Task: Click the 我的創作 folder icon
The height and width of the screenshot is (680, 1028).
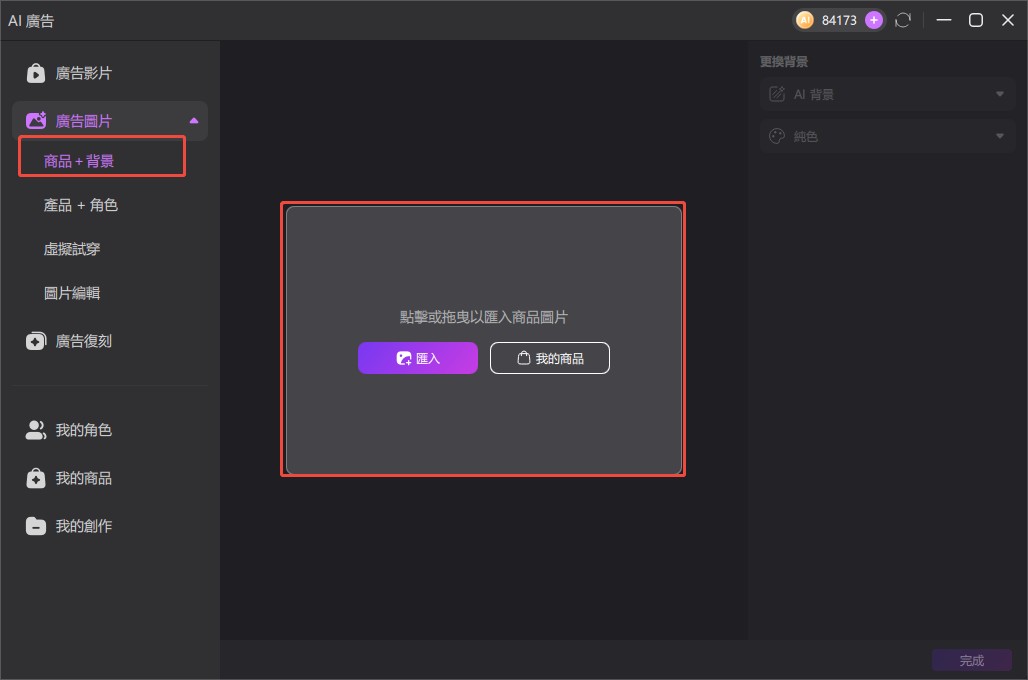Action: click(x=35, y=526)
